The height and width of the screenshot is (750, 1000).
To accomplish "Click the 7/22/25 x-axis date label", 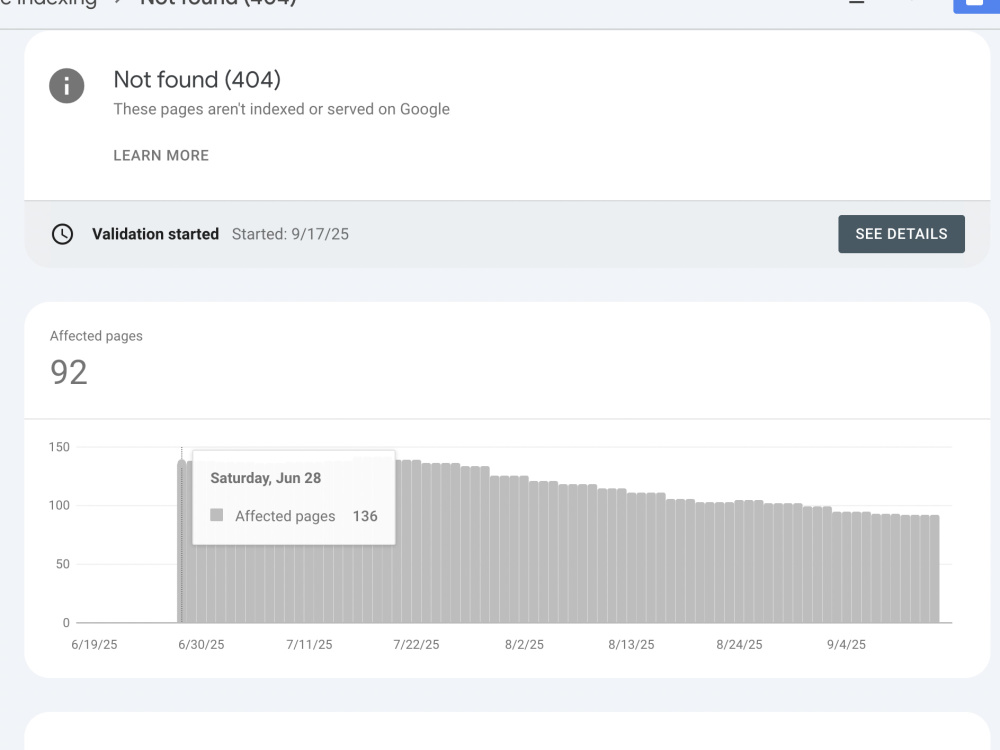I will [416, 645].
